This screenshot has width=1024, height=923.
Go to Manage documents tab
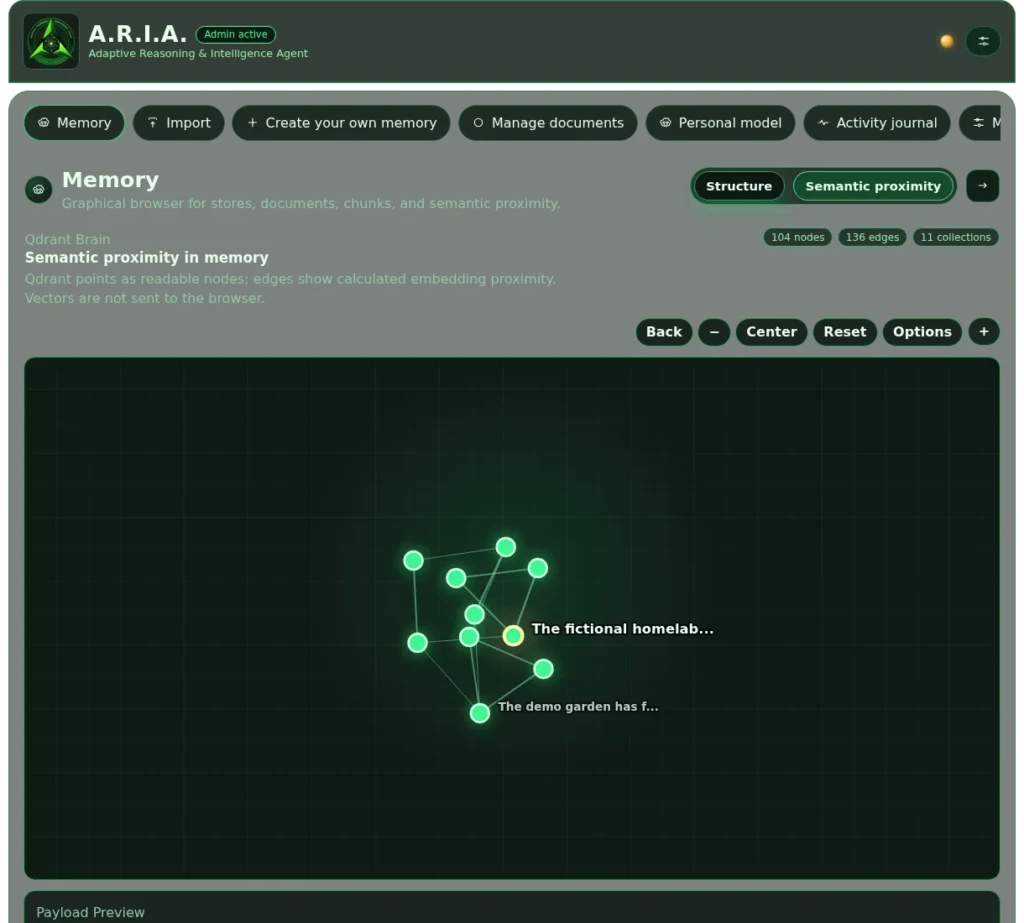(x=548, y=123)
